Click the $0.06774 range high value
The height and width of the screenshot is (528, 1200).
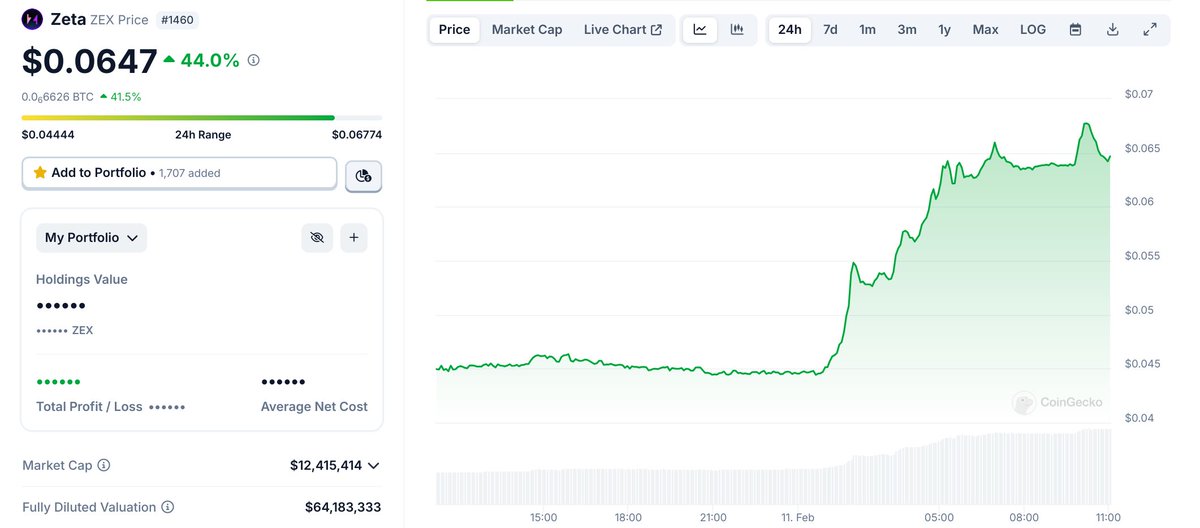357,135
